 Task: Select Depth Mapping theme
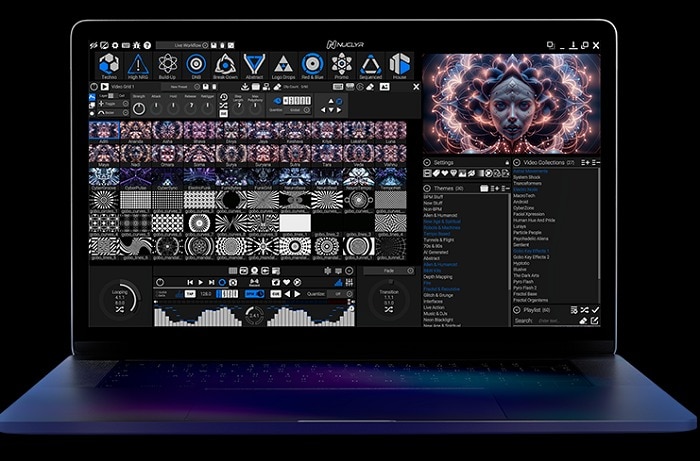[x=438, y=277]
